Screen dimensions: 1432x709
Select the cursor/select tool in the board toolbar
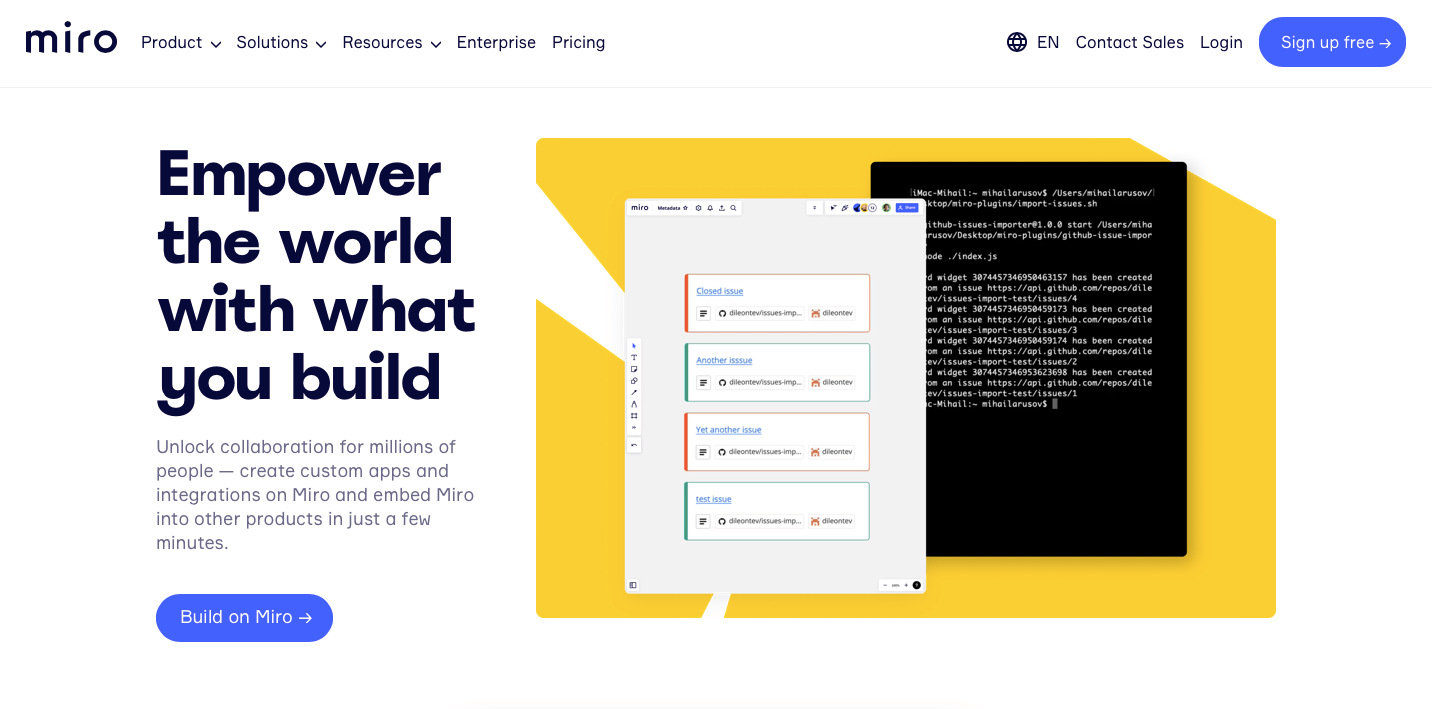pos(634,347)
